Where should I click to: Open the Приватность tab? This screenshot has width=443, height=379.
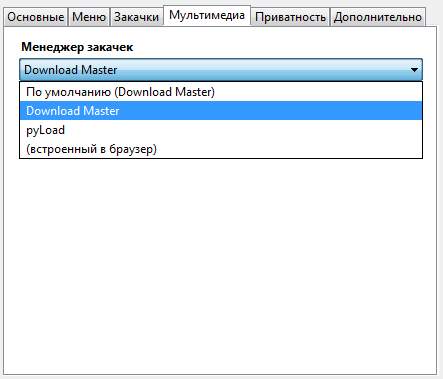click(x=290, y=17)
